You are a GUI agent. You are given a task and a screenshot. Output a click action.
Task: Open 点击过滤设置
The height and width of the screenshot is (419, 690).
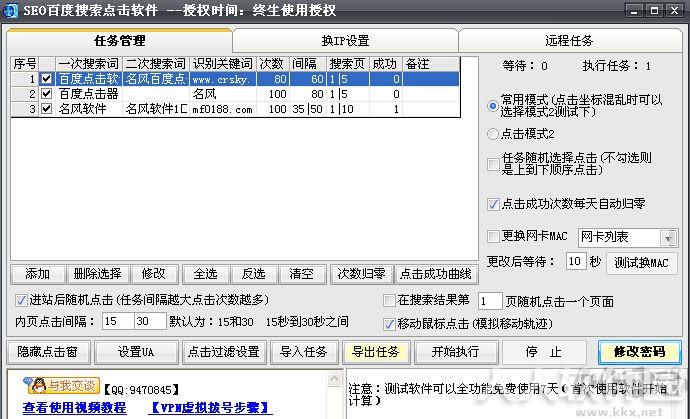[x=224, y=352]
